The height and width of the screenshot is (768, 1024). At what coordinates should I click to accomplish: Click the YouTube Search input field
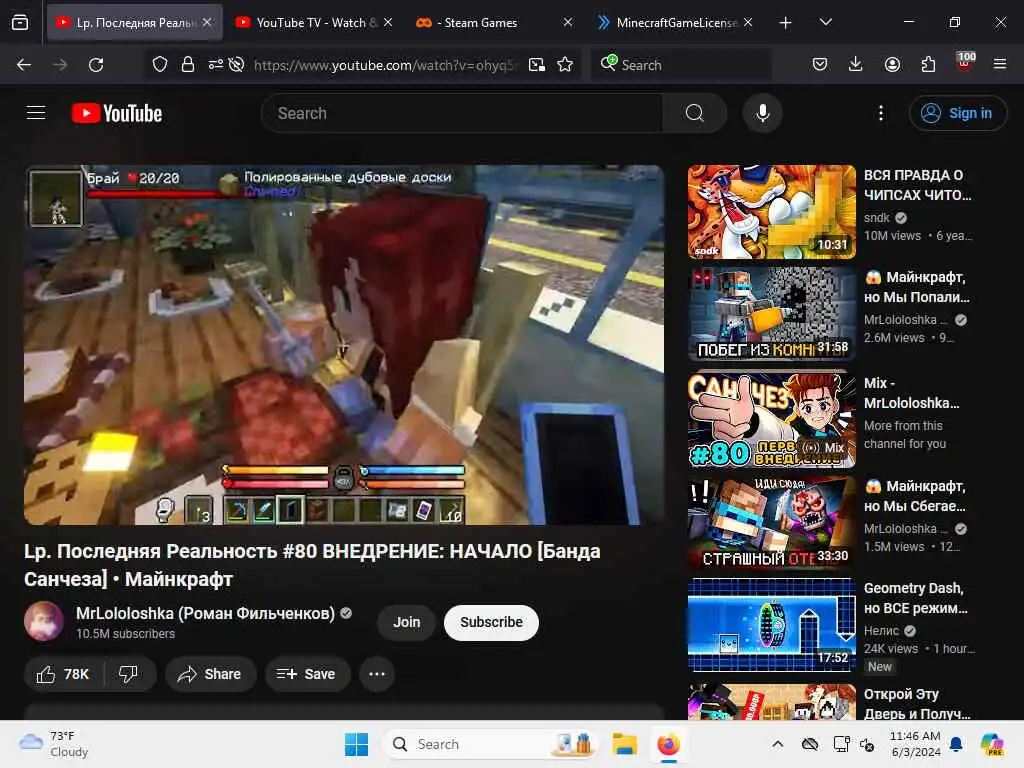[462, 113]
